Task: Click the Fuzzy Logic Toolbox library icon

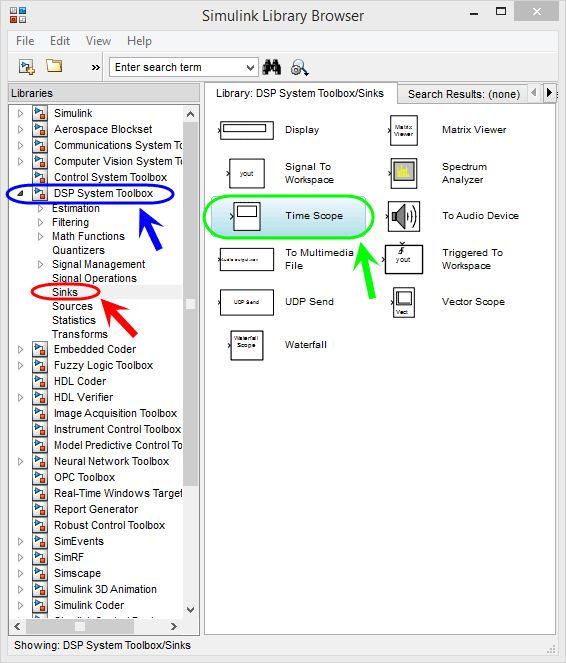Action: (40, 365)
